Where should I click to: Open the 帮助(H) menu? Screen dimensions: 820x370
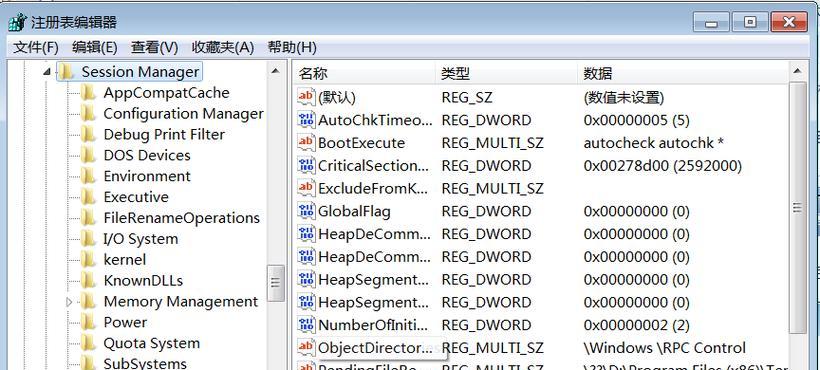tap(292, 48)
